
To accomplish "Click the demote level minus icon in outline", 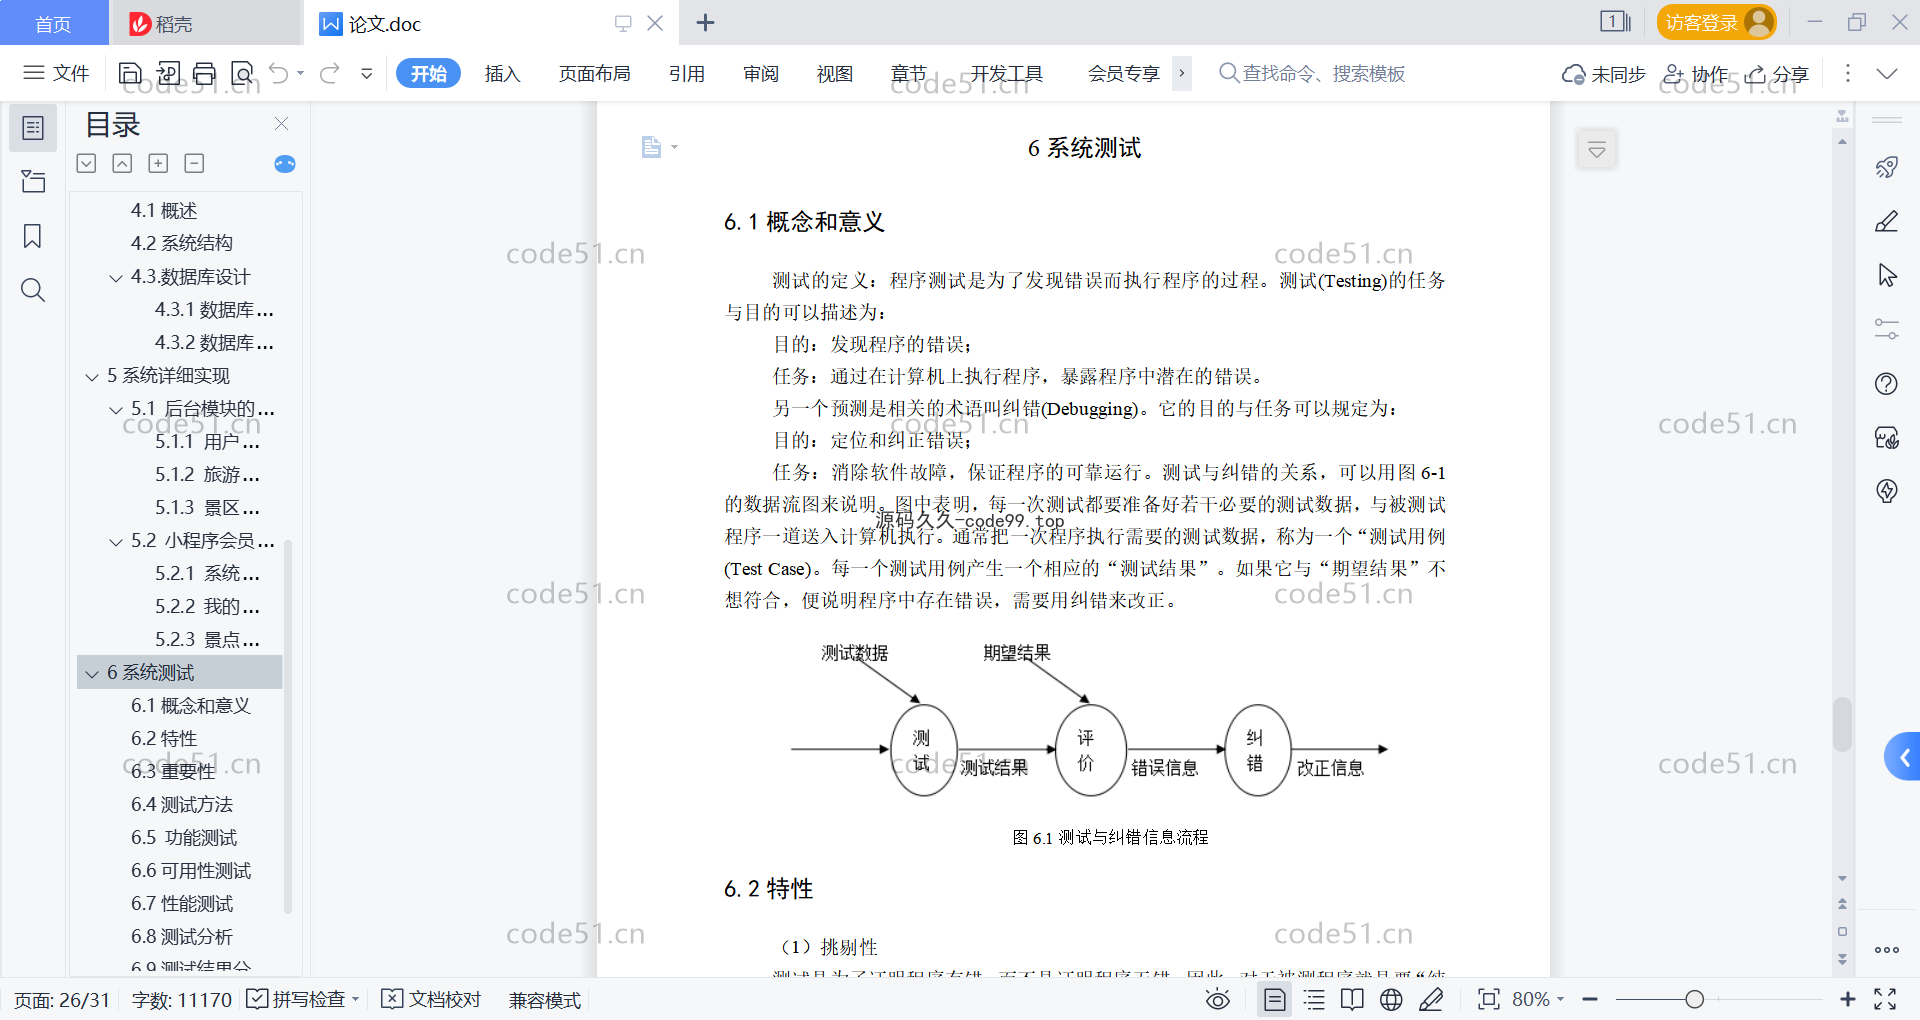I will [x=194, y=163].
